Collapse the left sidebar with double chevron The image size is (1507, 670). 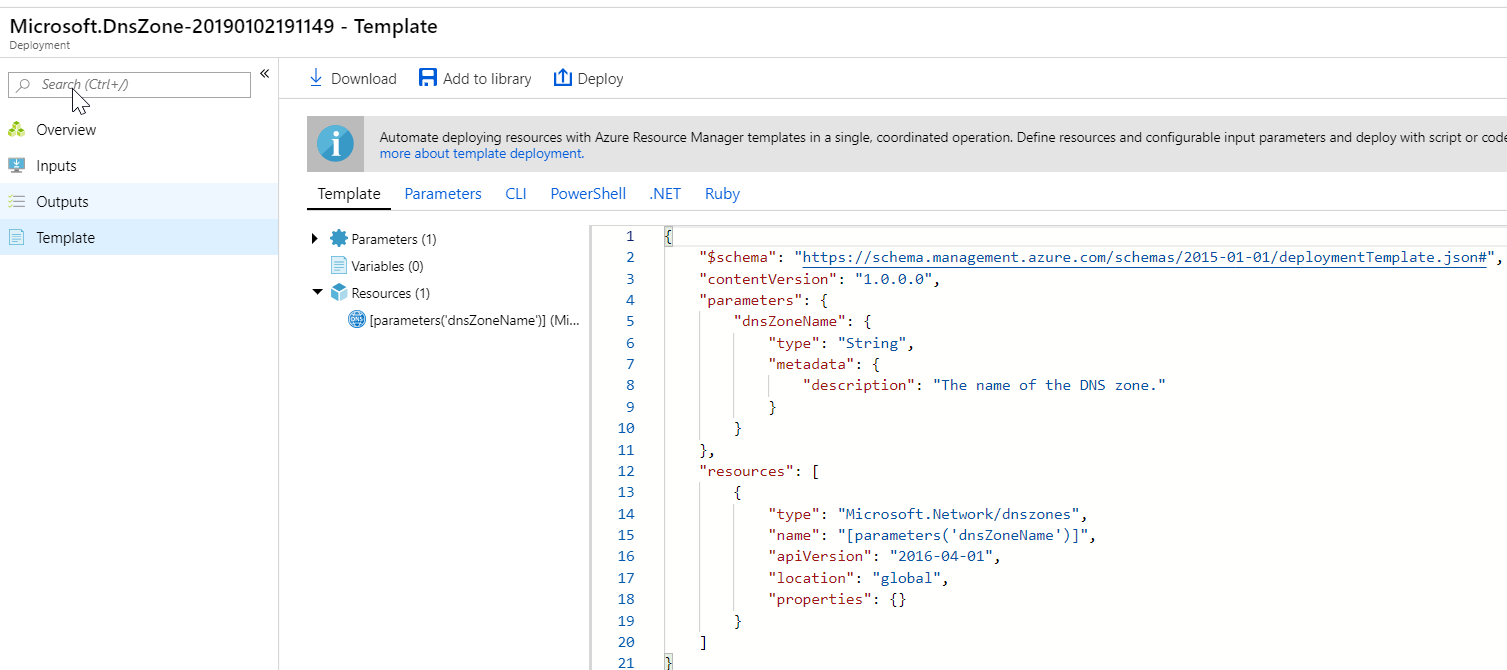(x=265, y=73)
